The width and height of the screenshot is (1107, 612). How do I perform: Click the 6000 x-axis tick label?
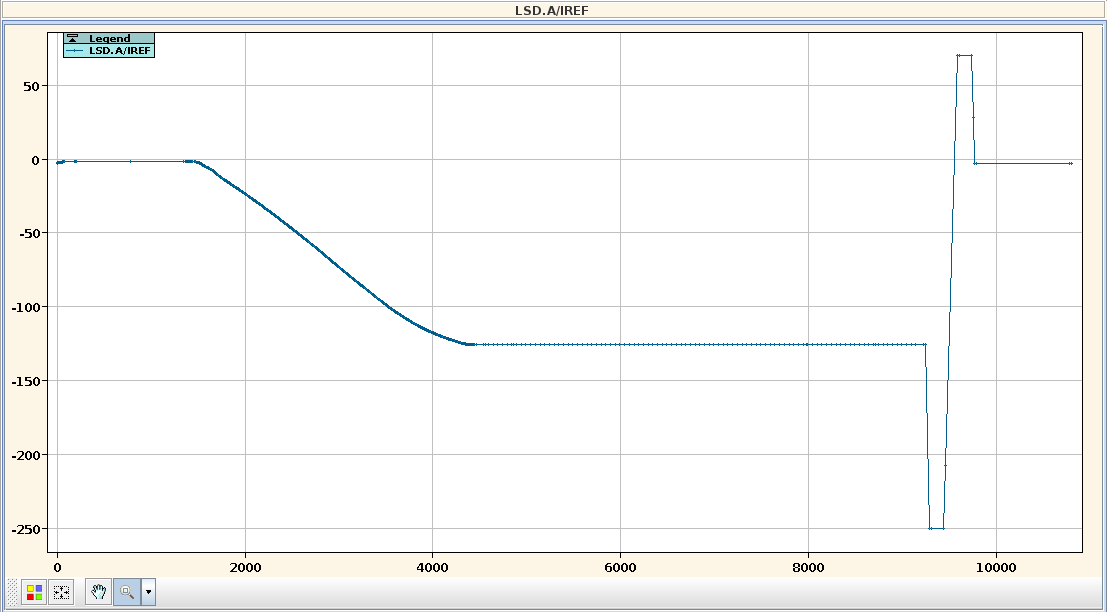pyautogui.click(x=620, y=566)
